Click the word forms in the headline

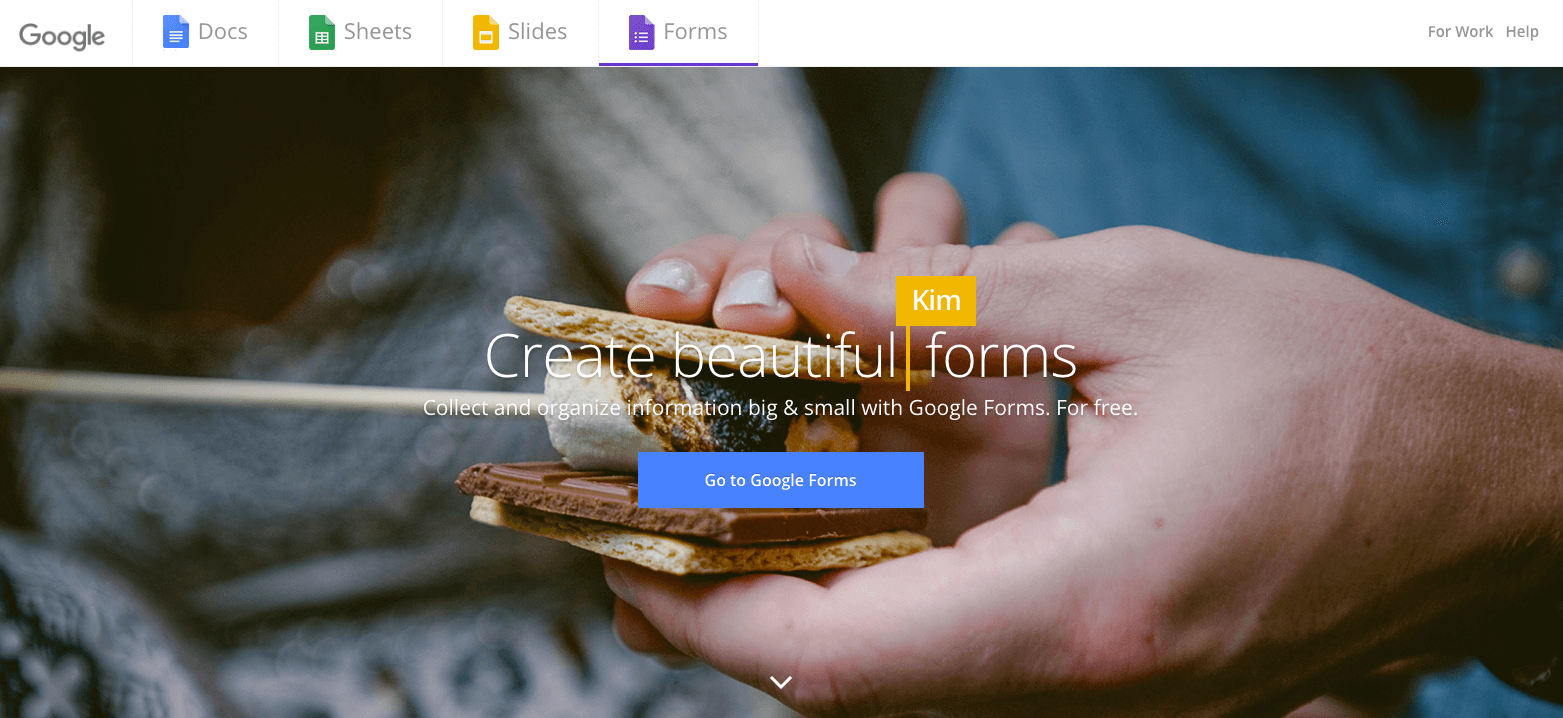[1001, 356]
